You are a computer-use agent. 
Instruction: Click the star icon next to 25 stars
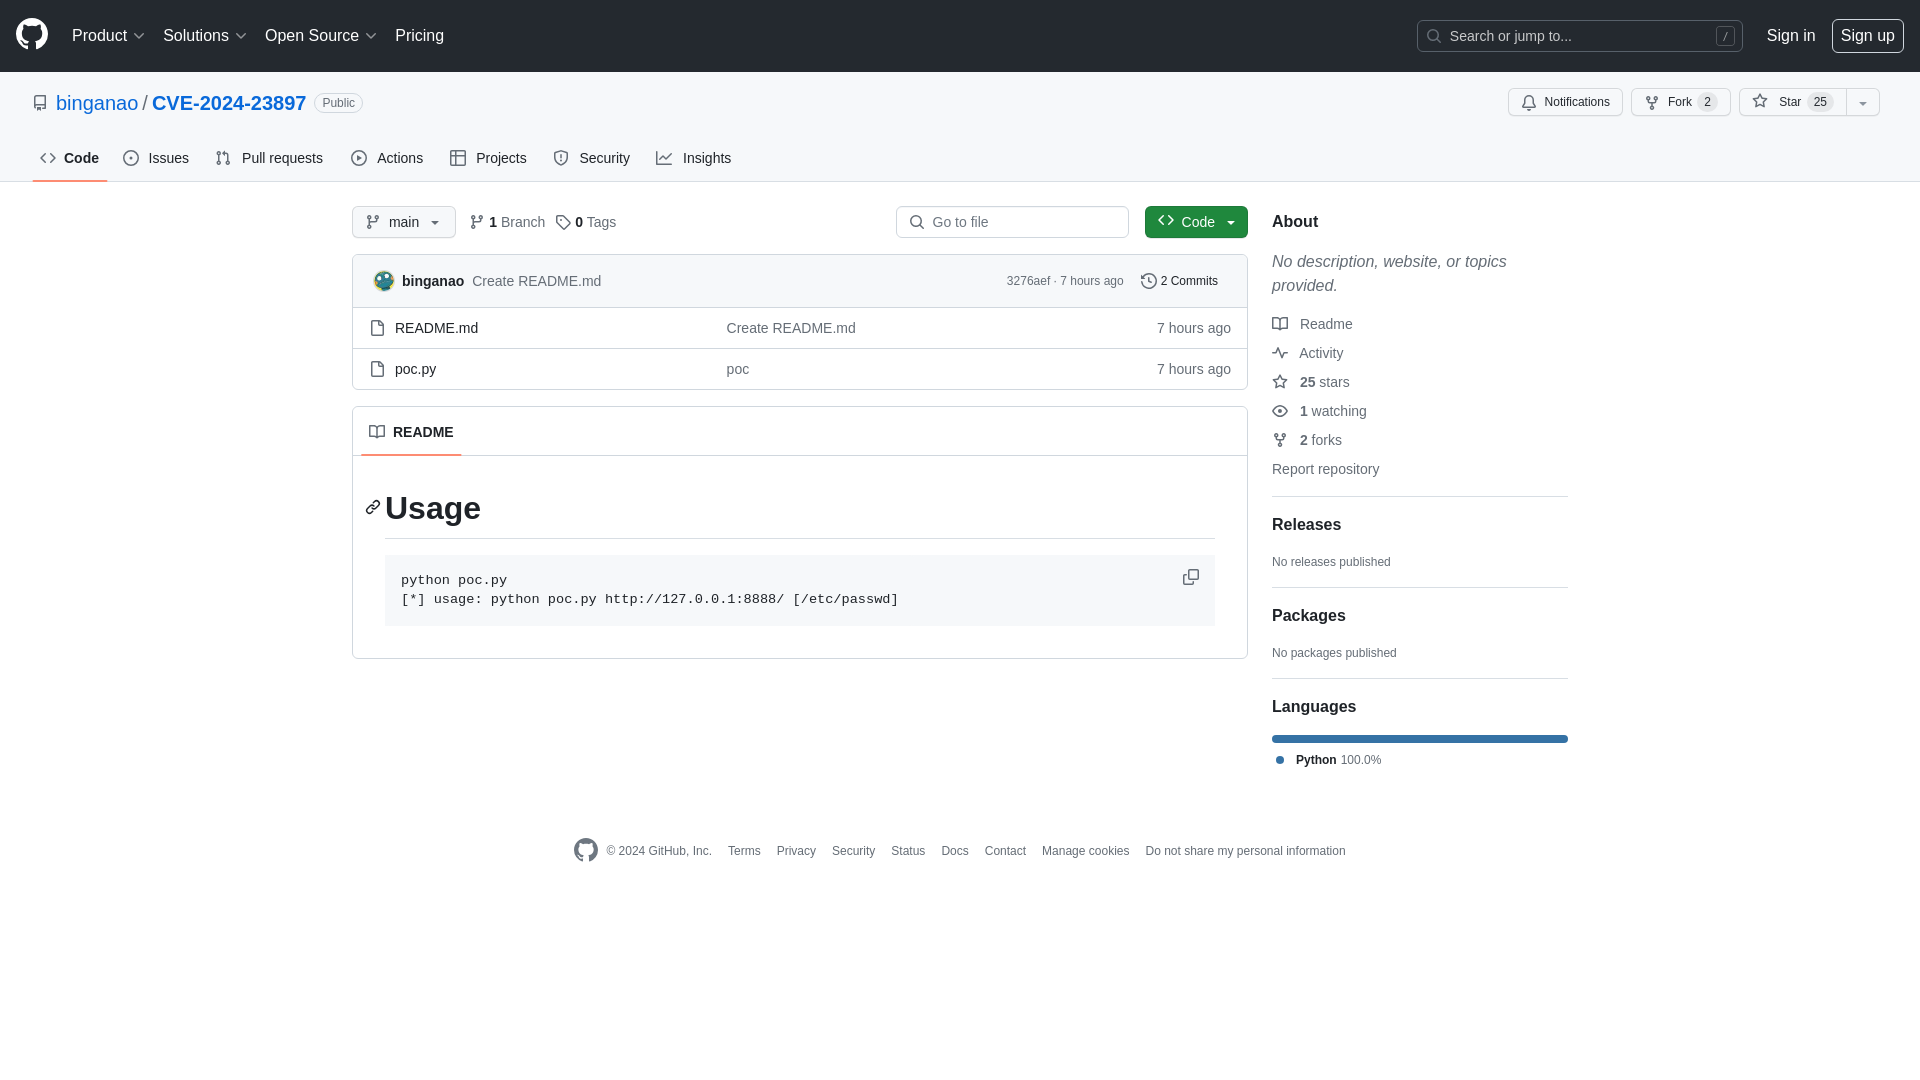coord(1280,382)
